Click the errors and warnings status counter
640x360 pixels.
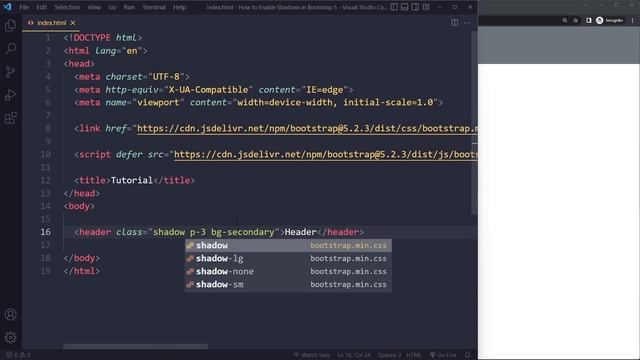click(x=19, y=355)
